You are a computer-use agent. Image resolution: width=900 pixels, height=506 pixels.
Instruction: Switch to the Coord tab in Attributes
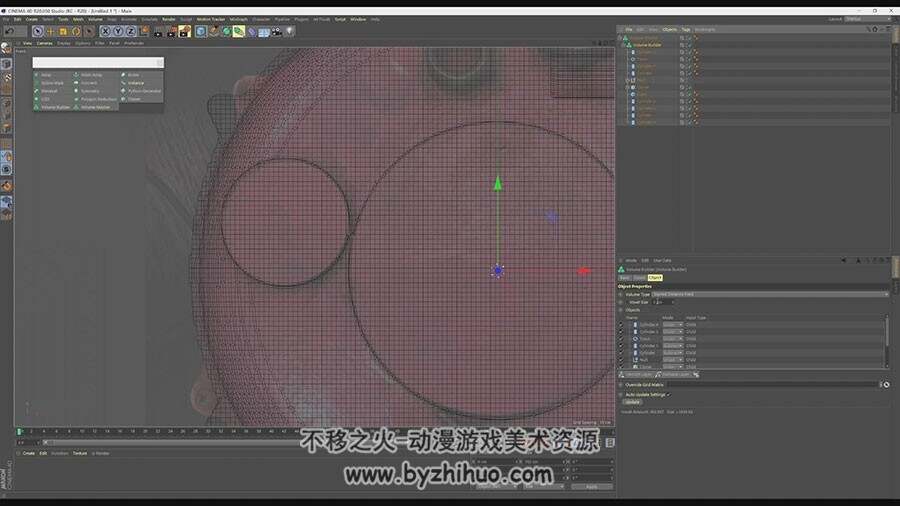point(639,278)
